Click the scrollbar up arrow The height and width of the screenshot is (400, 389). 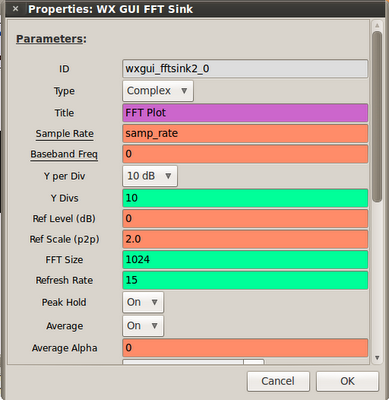(377, 25)
